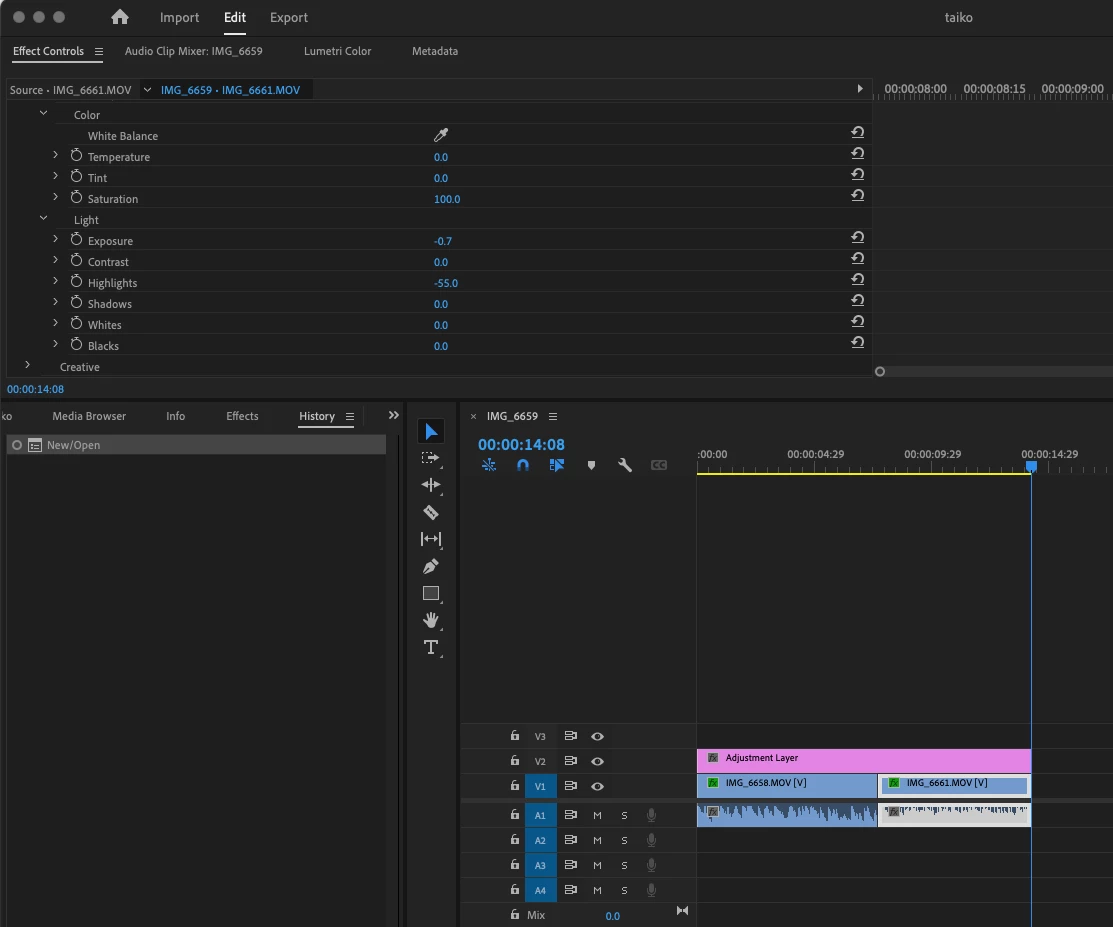Reset the Highlights parameter
This screenshot has height=927, width=1113.
[857, 279]
